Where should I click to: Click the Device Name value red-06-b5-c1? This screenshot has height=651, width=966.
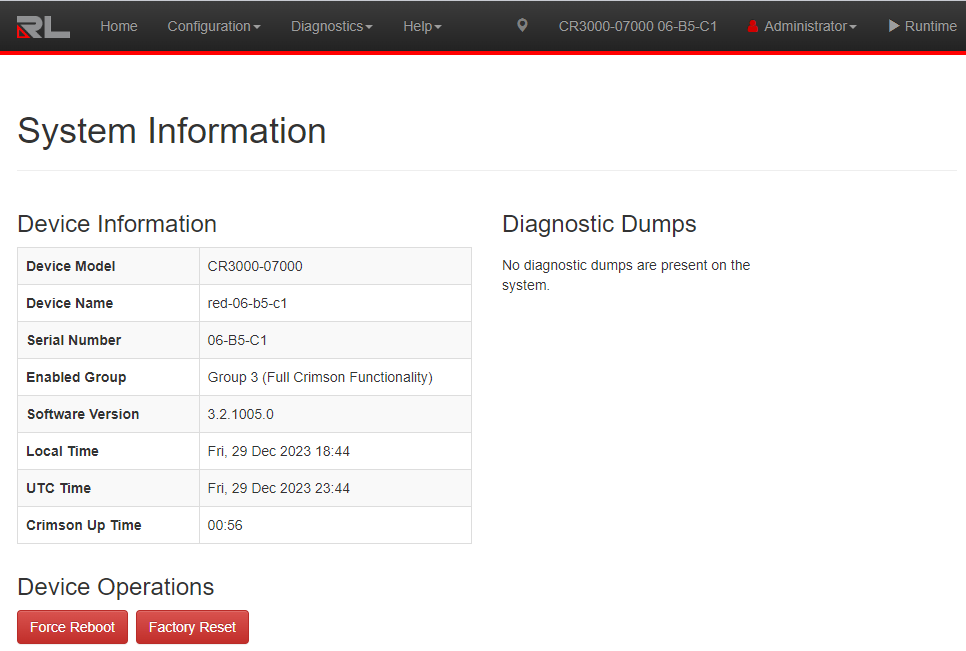(x=247, y=303)
